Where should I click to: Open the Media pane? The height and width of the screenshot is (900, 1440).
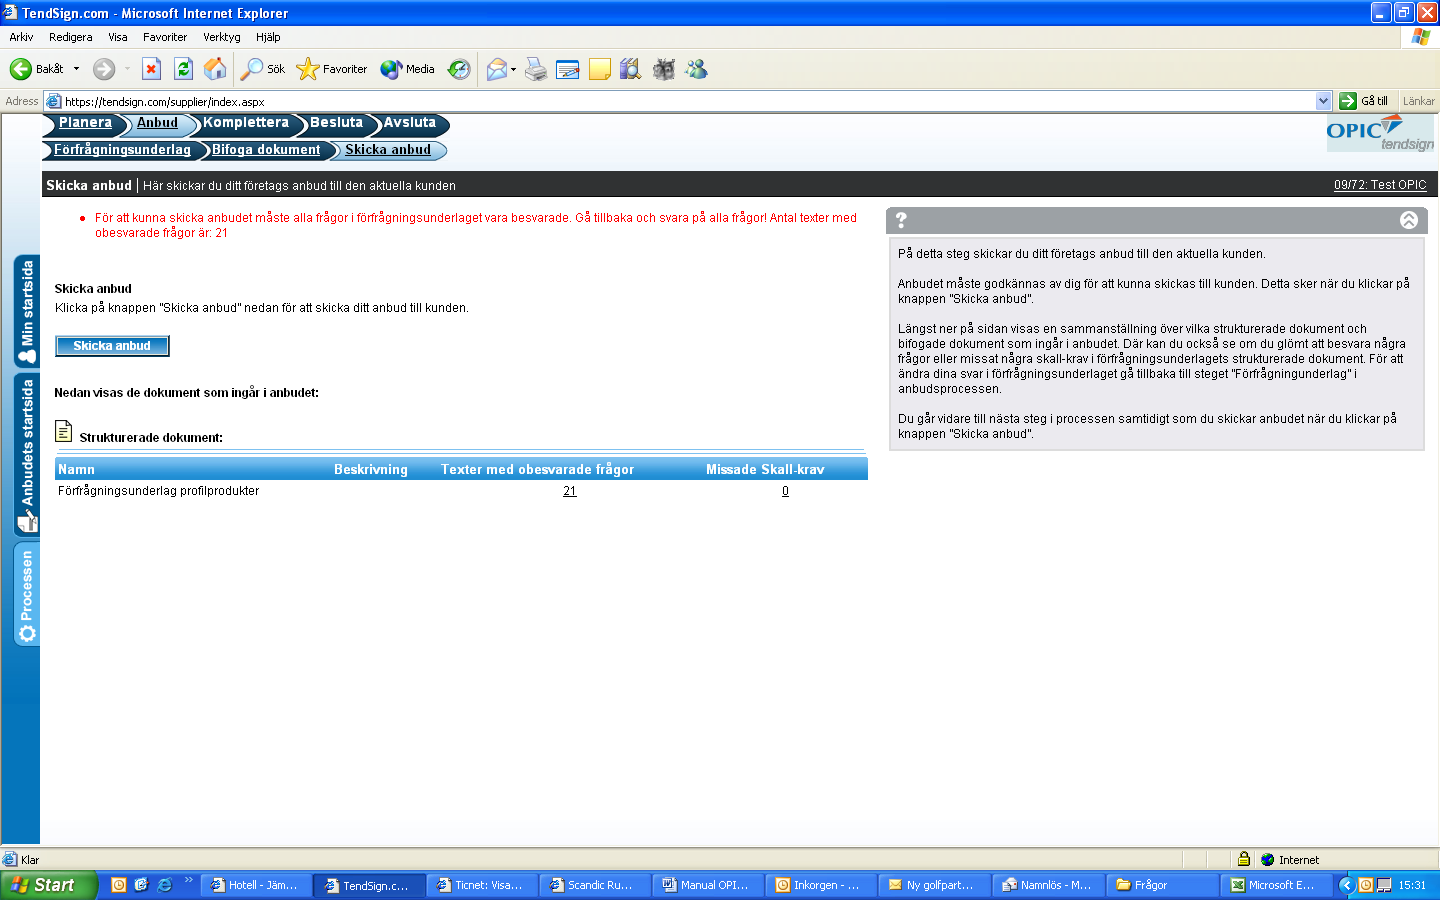408,69
